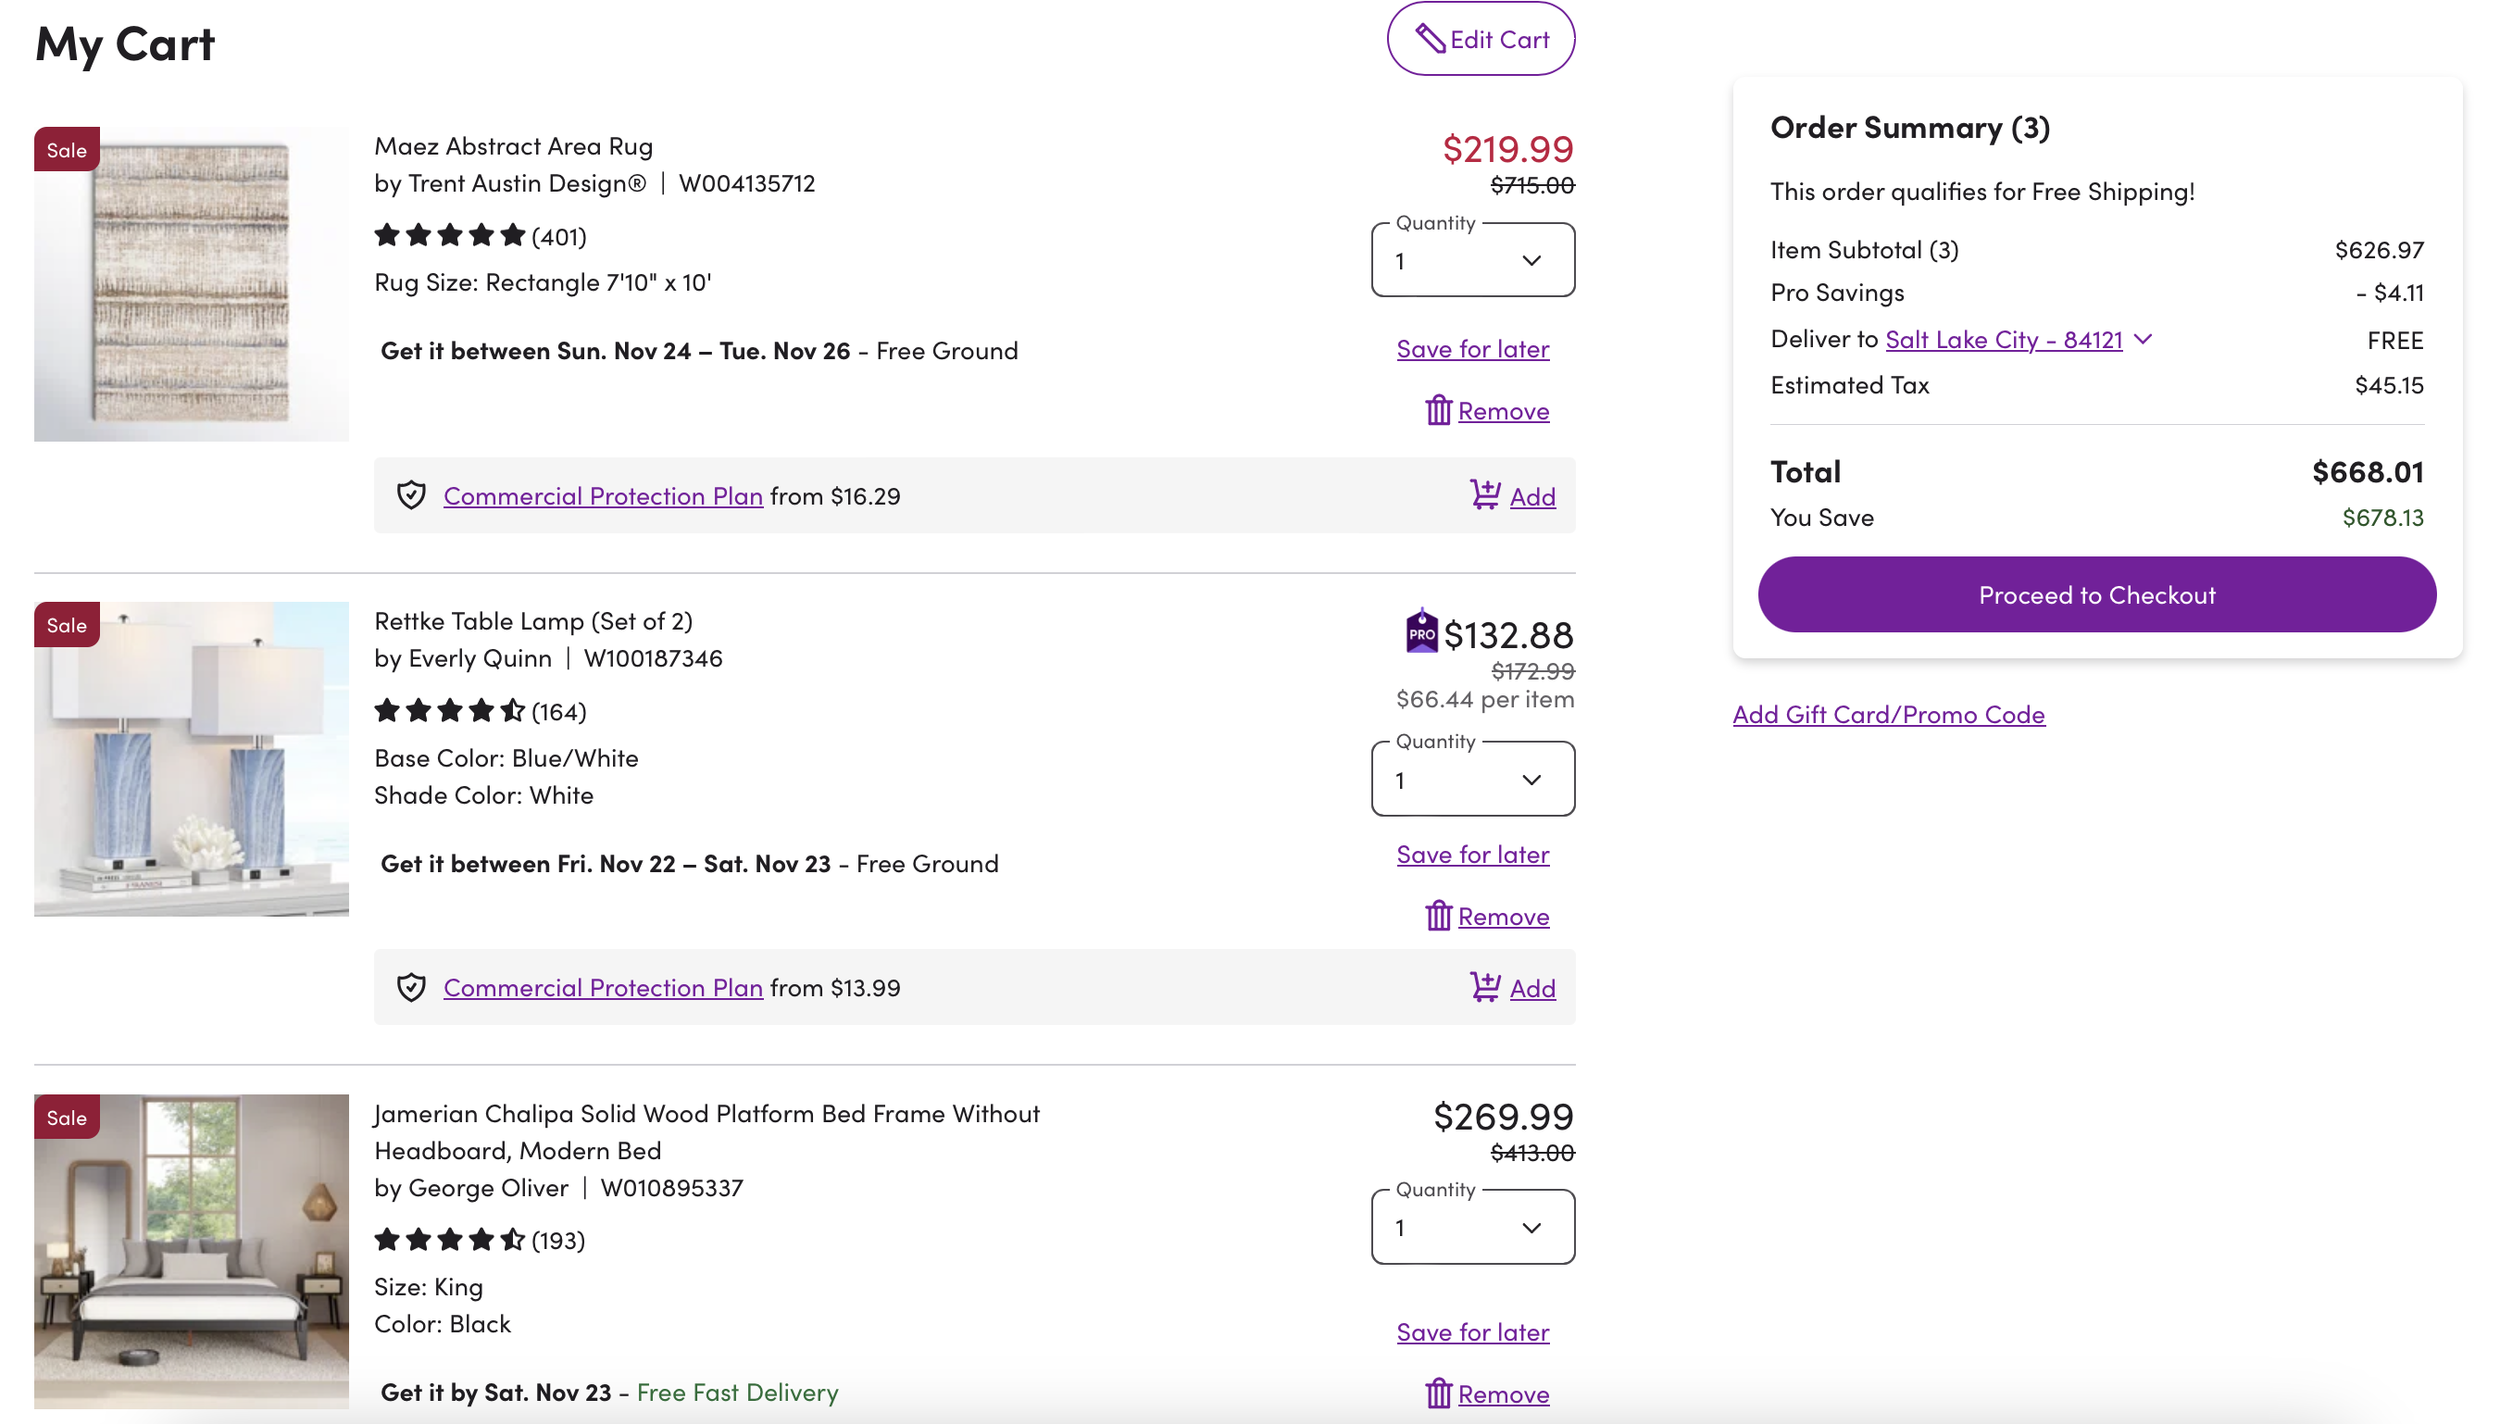Save the Rettke lamps for later
The height and width of the screenshot is (1424, 2500).
(1472, 854)
